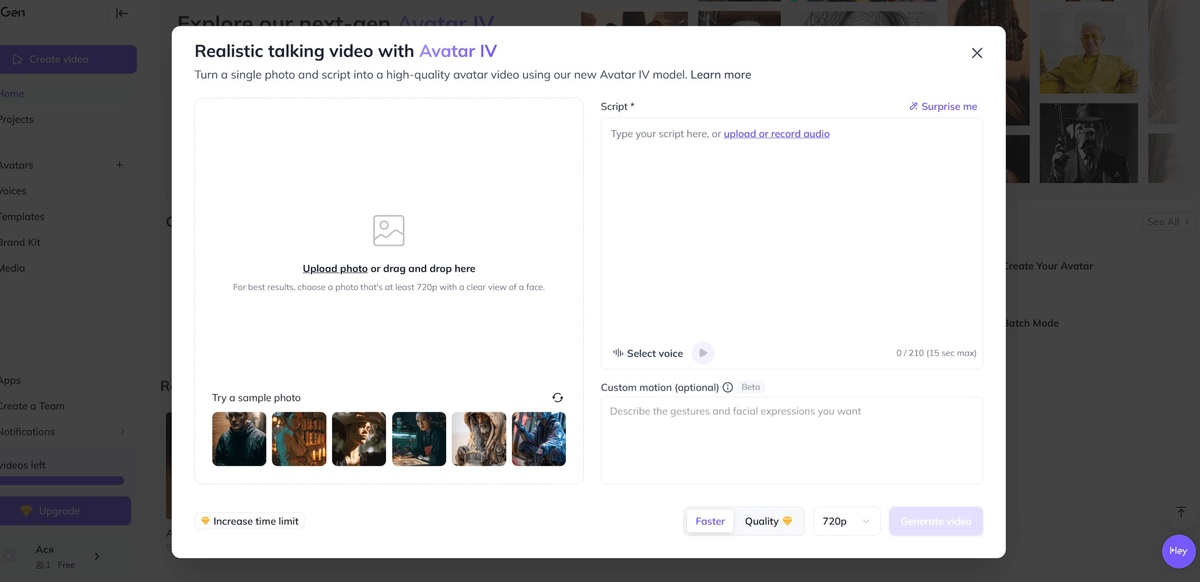Image resolution: width=1200 pixels, height=582 pixels.
Task: Open Projects in the sidebar
Action: point(17,120)
